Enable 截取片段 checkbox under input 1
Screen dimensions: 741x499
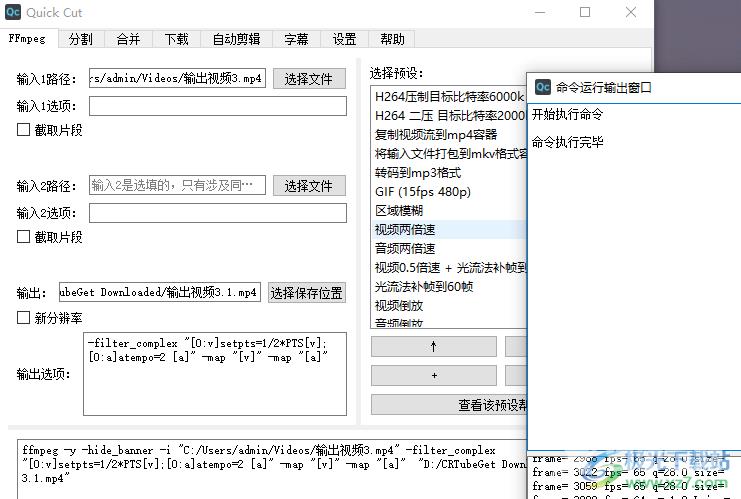(x=24, y=130)
